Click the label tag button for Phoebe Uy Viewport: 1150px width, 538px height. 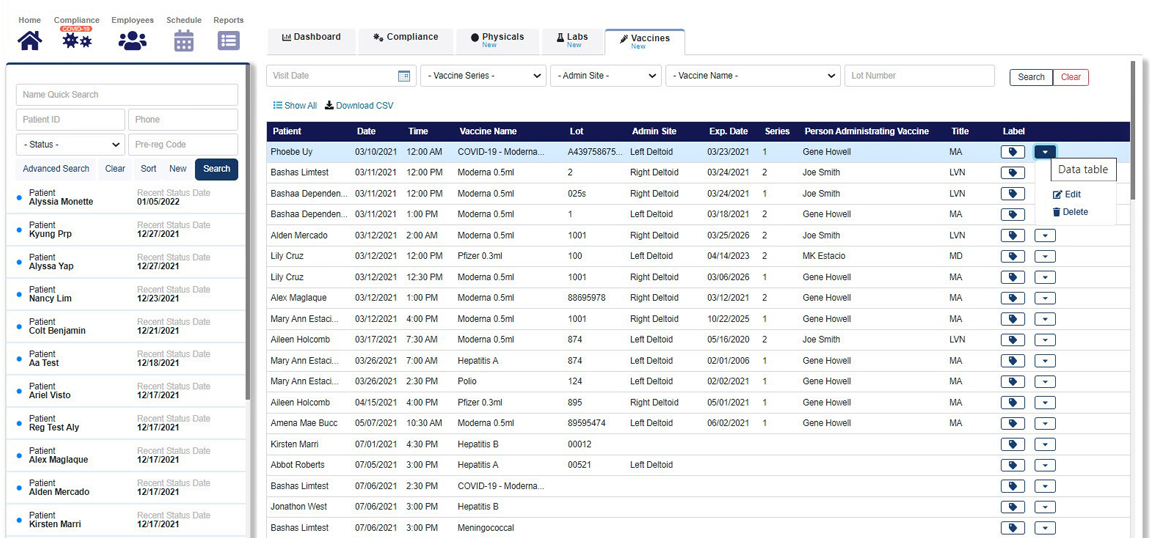click(x=1012, y=152)
